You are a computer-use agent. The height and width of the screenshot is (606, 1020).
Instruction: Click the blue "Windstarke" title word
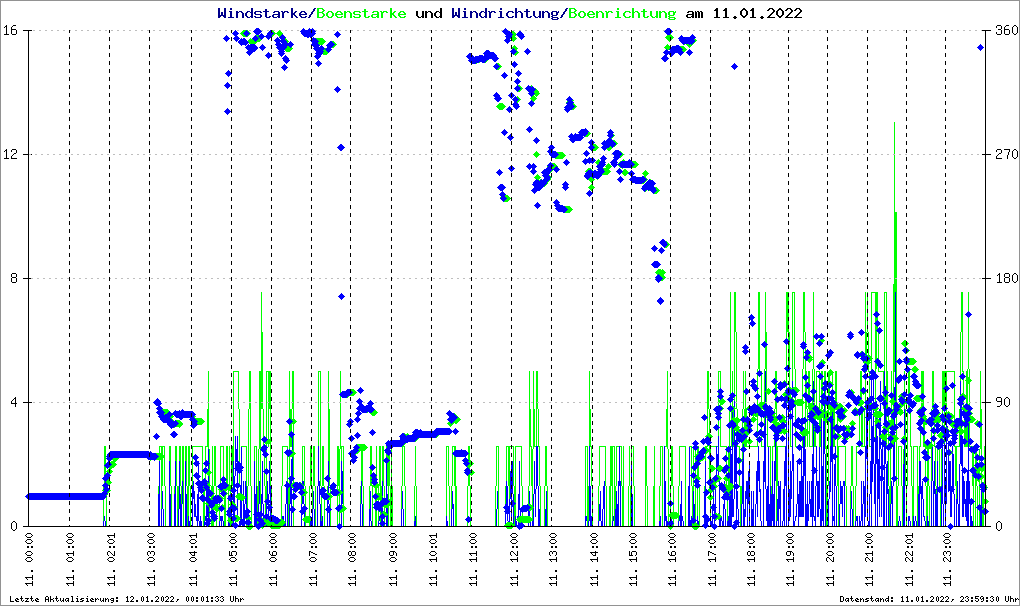click(264, 14)
